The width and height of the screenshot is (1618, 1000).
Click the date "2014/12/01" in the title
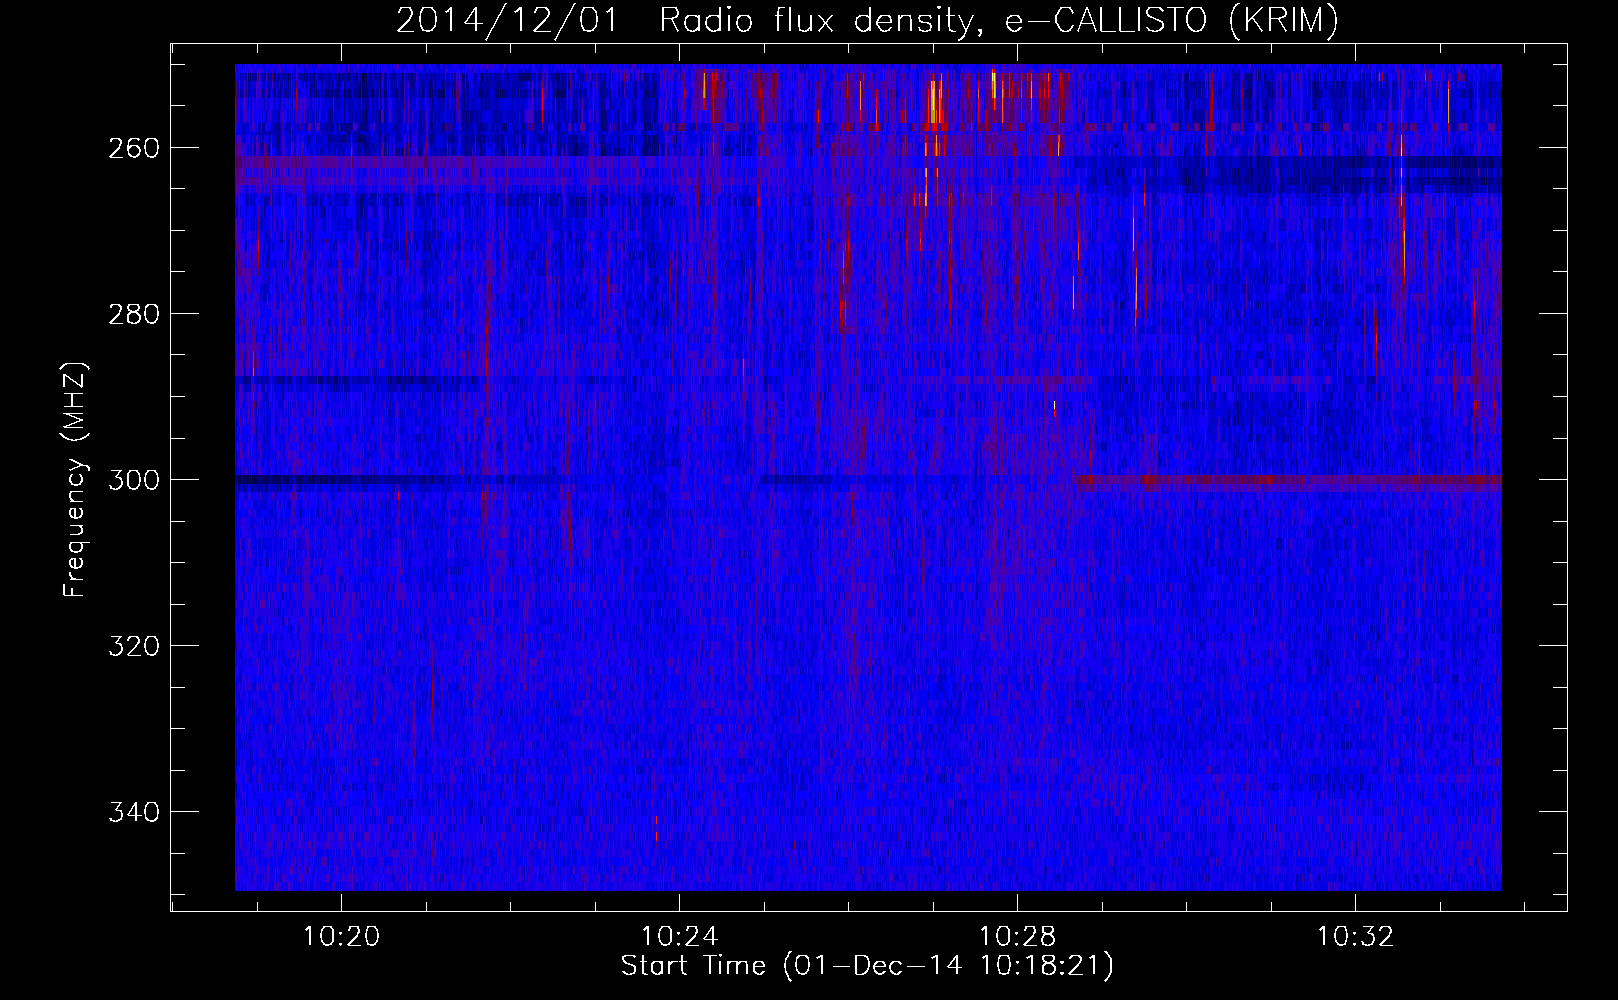[x=508, y=20]
